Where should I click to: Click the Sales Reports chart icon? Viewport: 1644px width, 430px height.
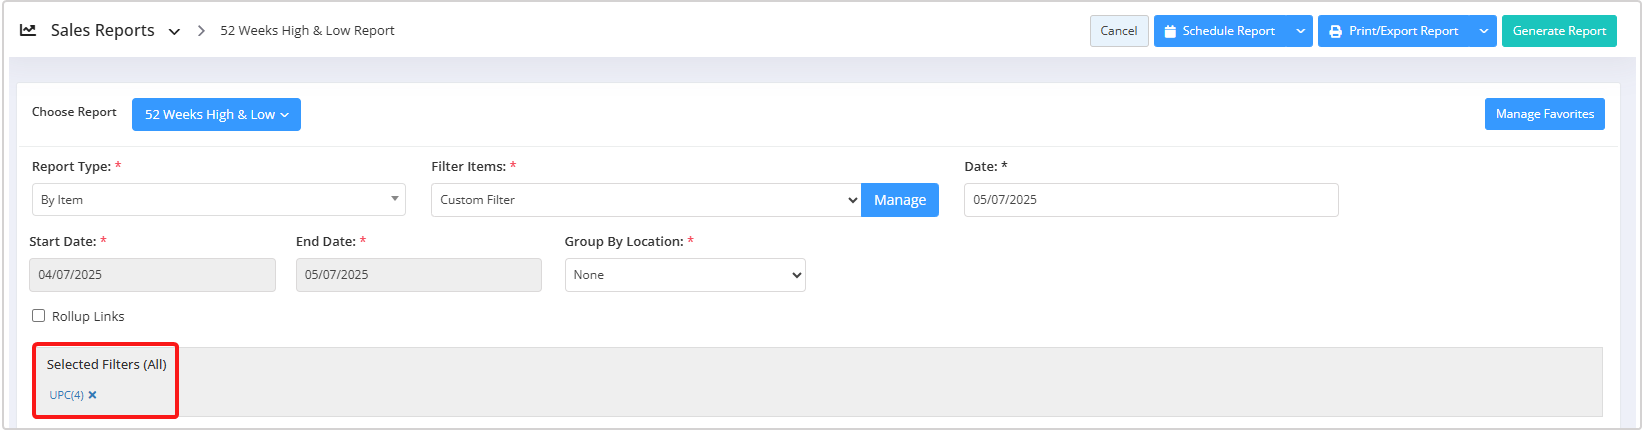click(x=28, y=31)
